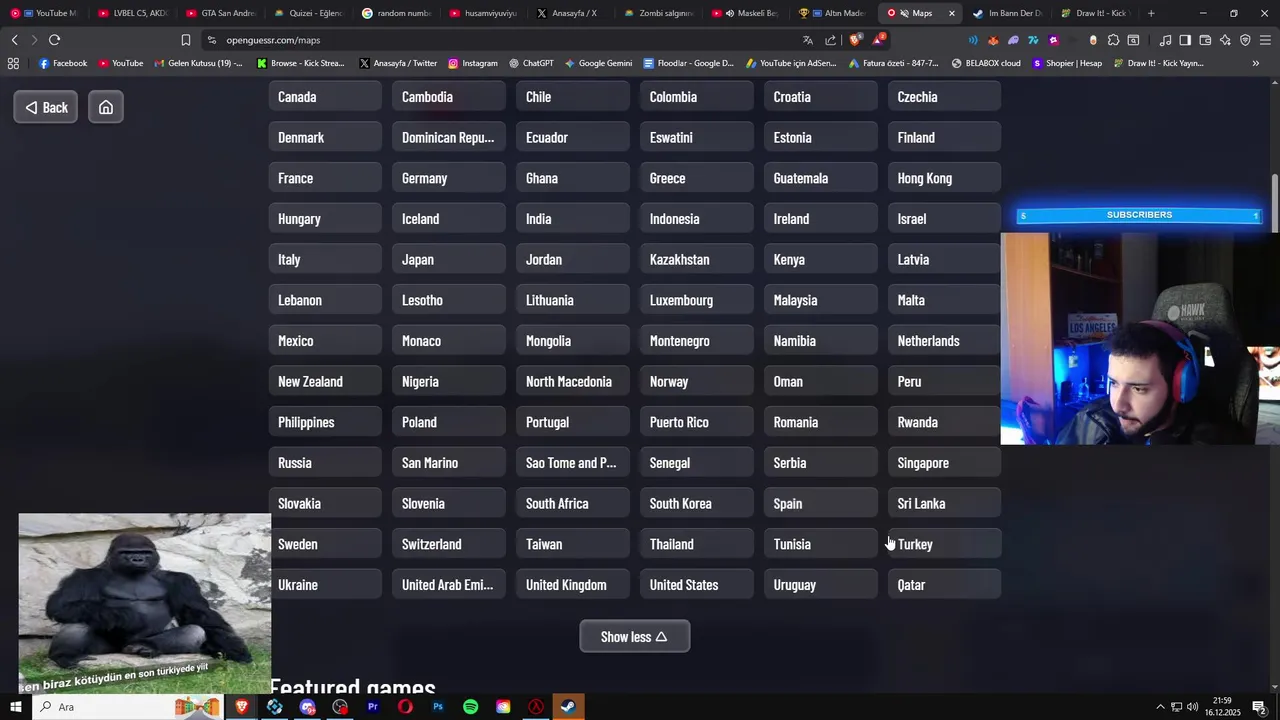Collapse the country list with Show less
This screenshot has width=1280, height=720.
point(634,637)
